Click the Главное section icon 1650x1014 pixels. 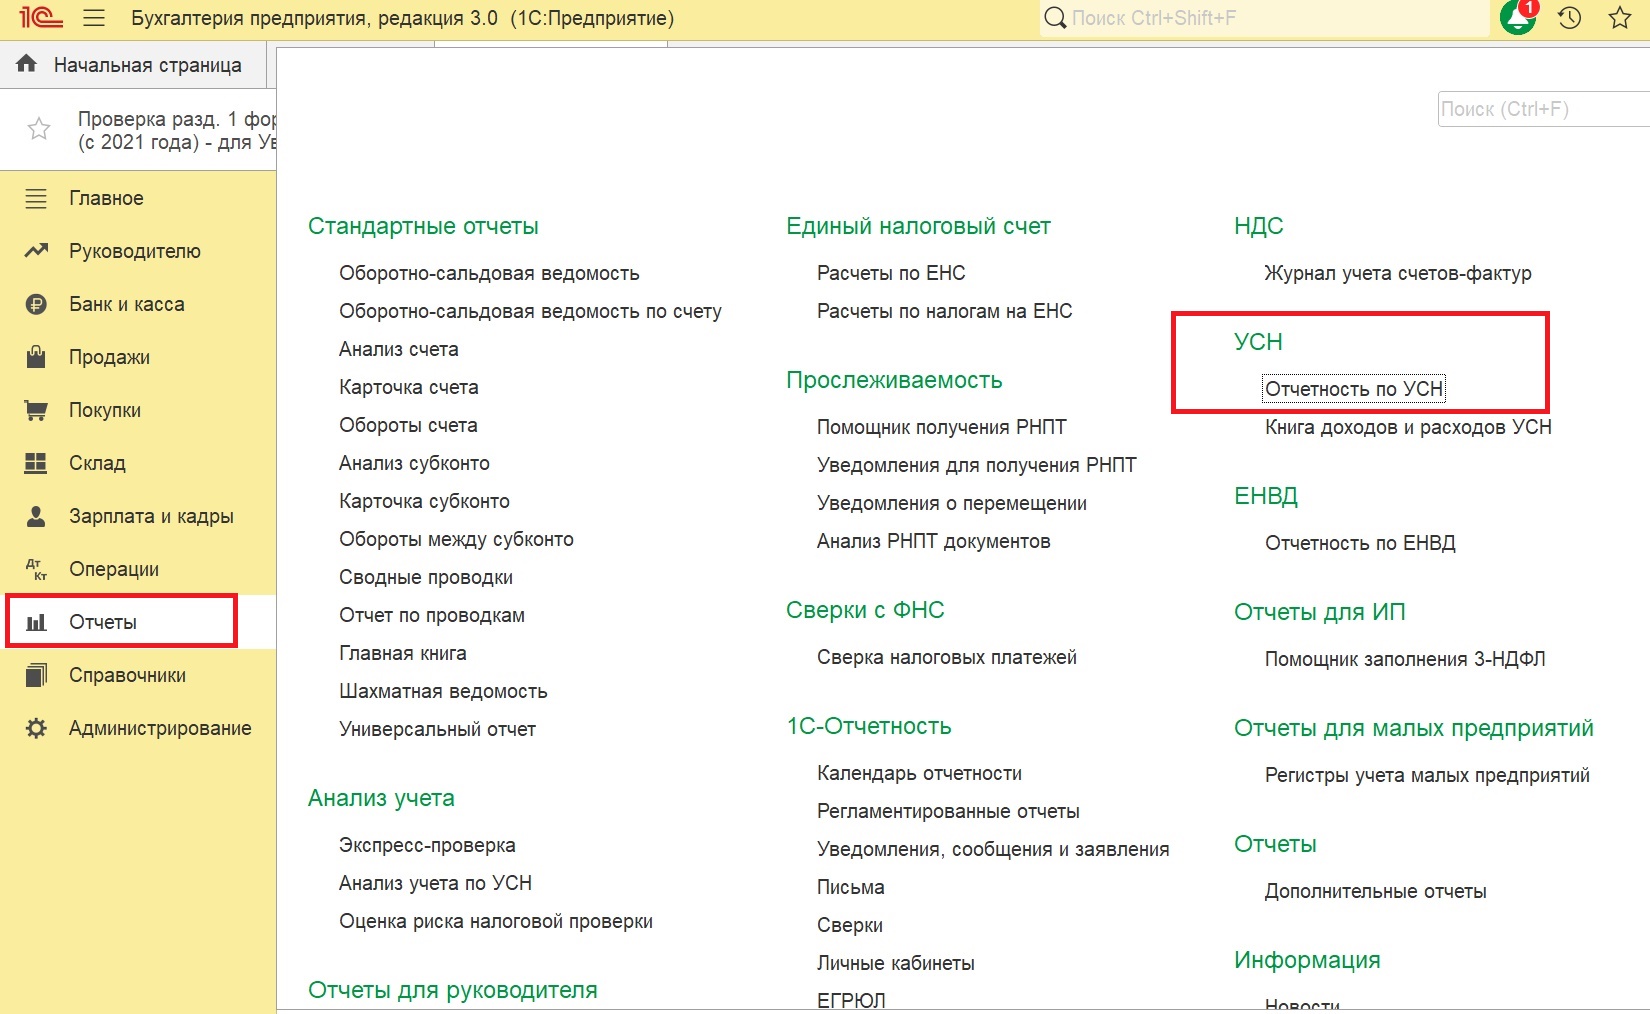(36, 198)
